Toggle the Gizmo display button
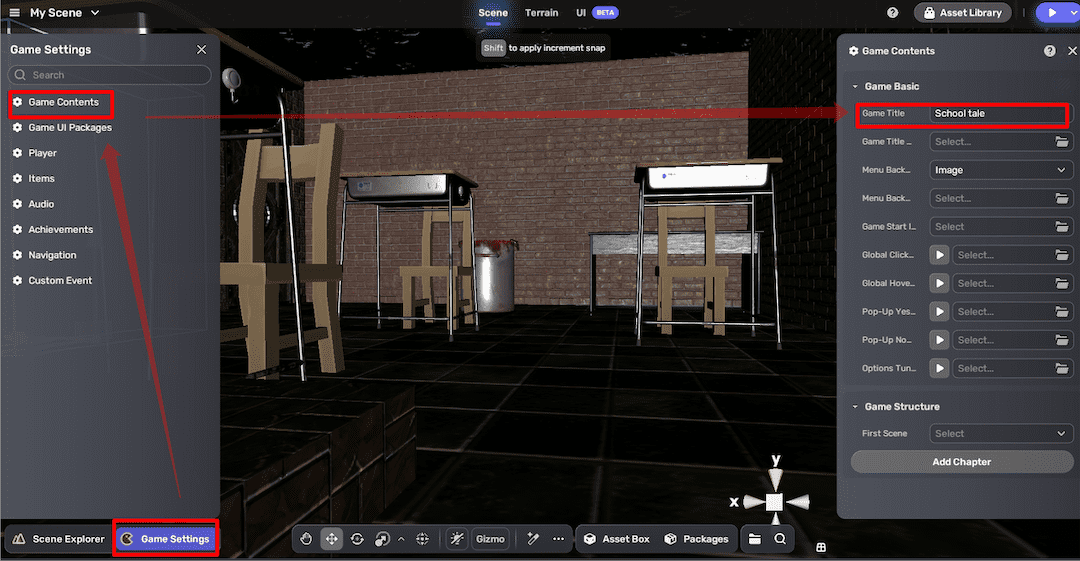This screenshot has width=1080, height=561. pyautogui.click(x=490, y=539)
